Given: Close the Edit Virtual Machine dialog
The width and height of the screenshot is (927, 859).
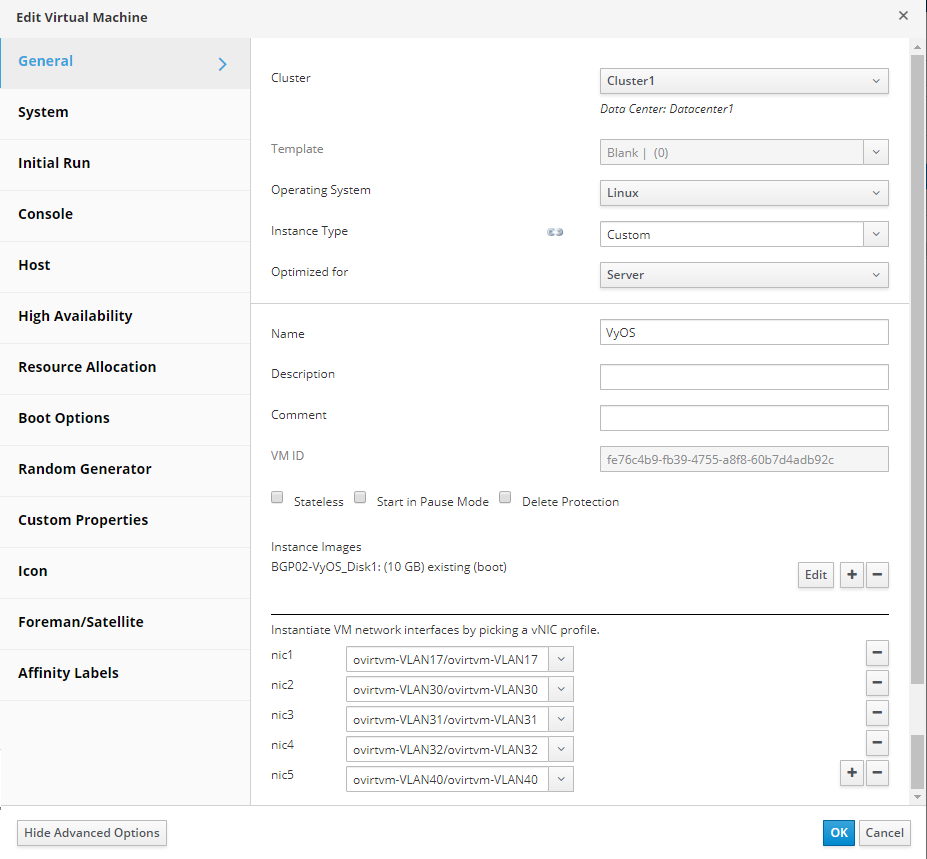Looking at the screenshot, I should [903, 16].
